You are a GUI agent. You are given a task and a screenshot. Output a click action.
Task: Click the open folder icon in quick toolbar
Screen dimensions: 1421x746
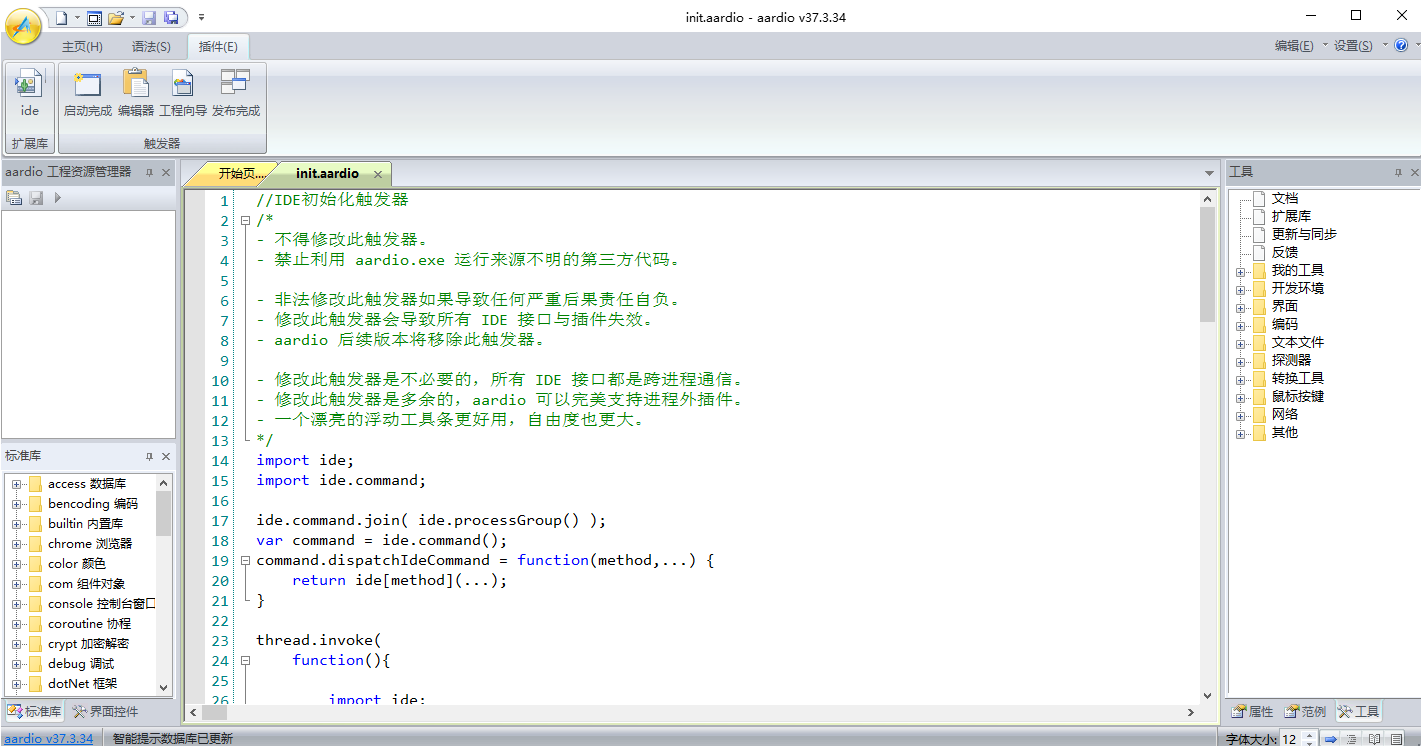(x=116, y=18)
